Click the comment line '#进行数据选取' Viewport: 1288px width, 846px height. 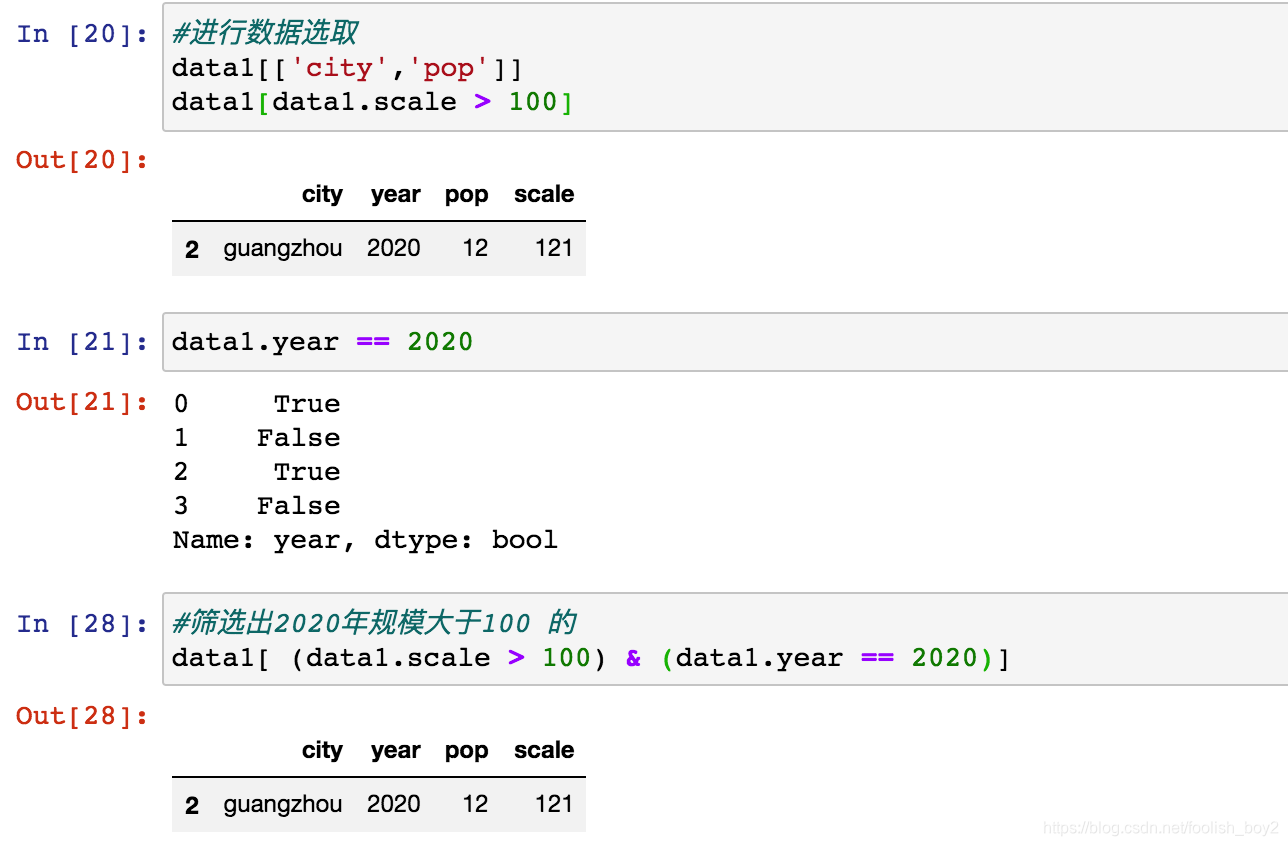(265, 33)
